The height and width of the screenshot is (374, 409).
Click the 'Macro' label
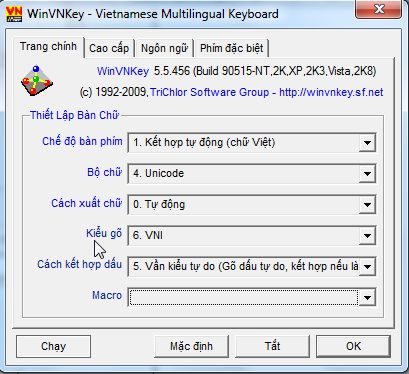pos(107,295)
